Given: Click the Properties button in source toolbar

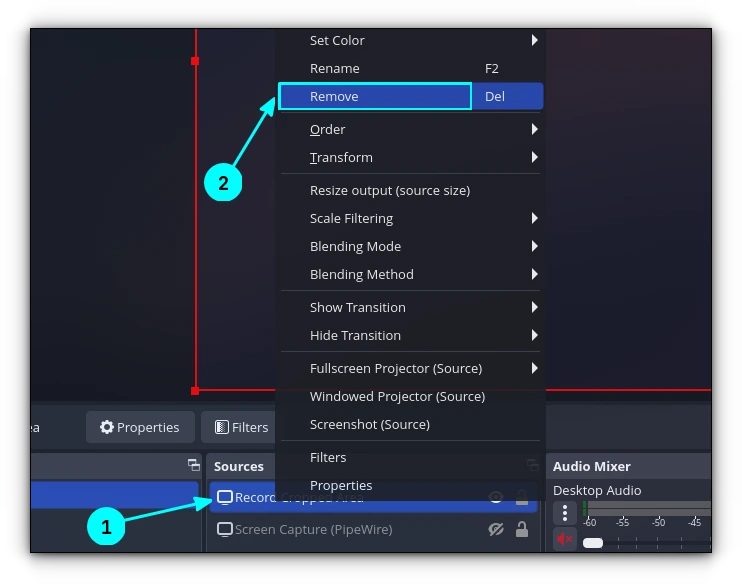Looking at the screenshot, I should pyautogui.click(x=140, y=427).
